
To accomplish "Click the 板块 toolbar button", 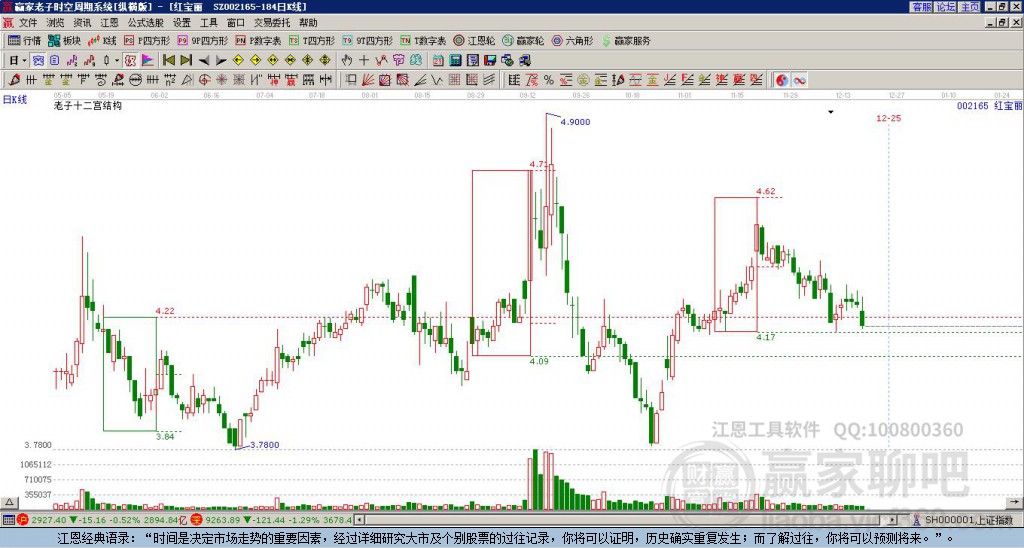I will click(x=65, y=40).
